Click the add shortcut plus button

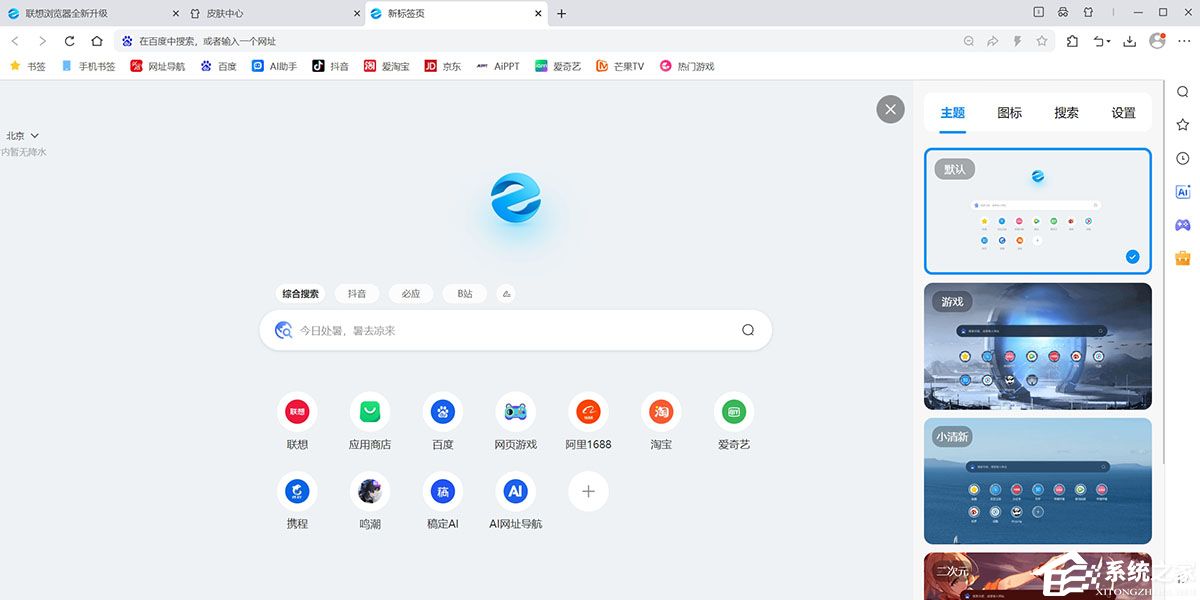[588, 491]
